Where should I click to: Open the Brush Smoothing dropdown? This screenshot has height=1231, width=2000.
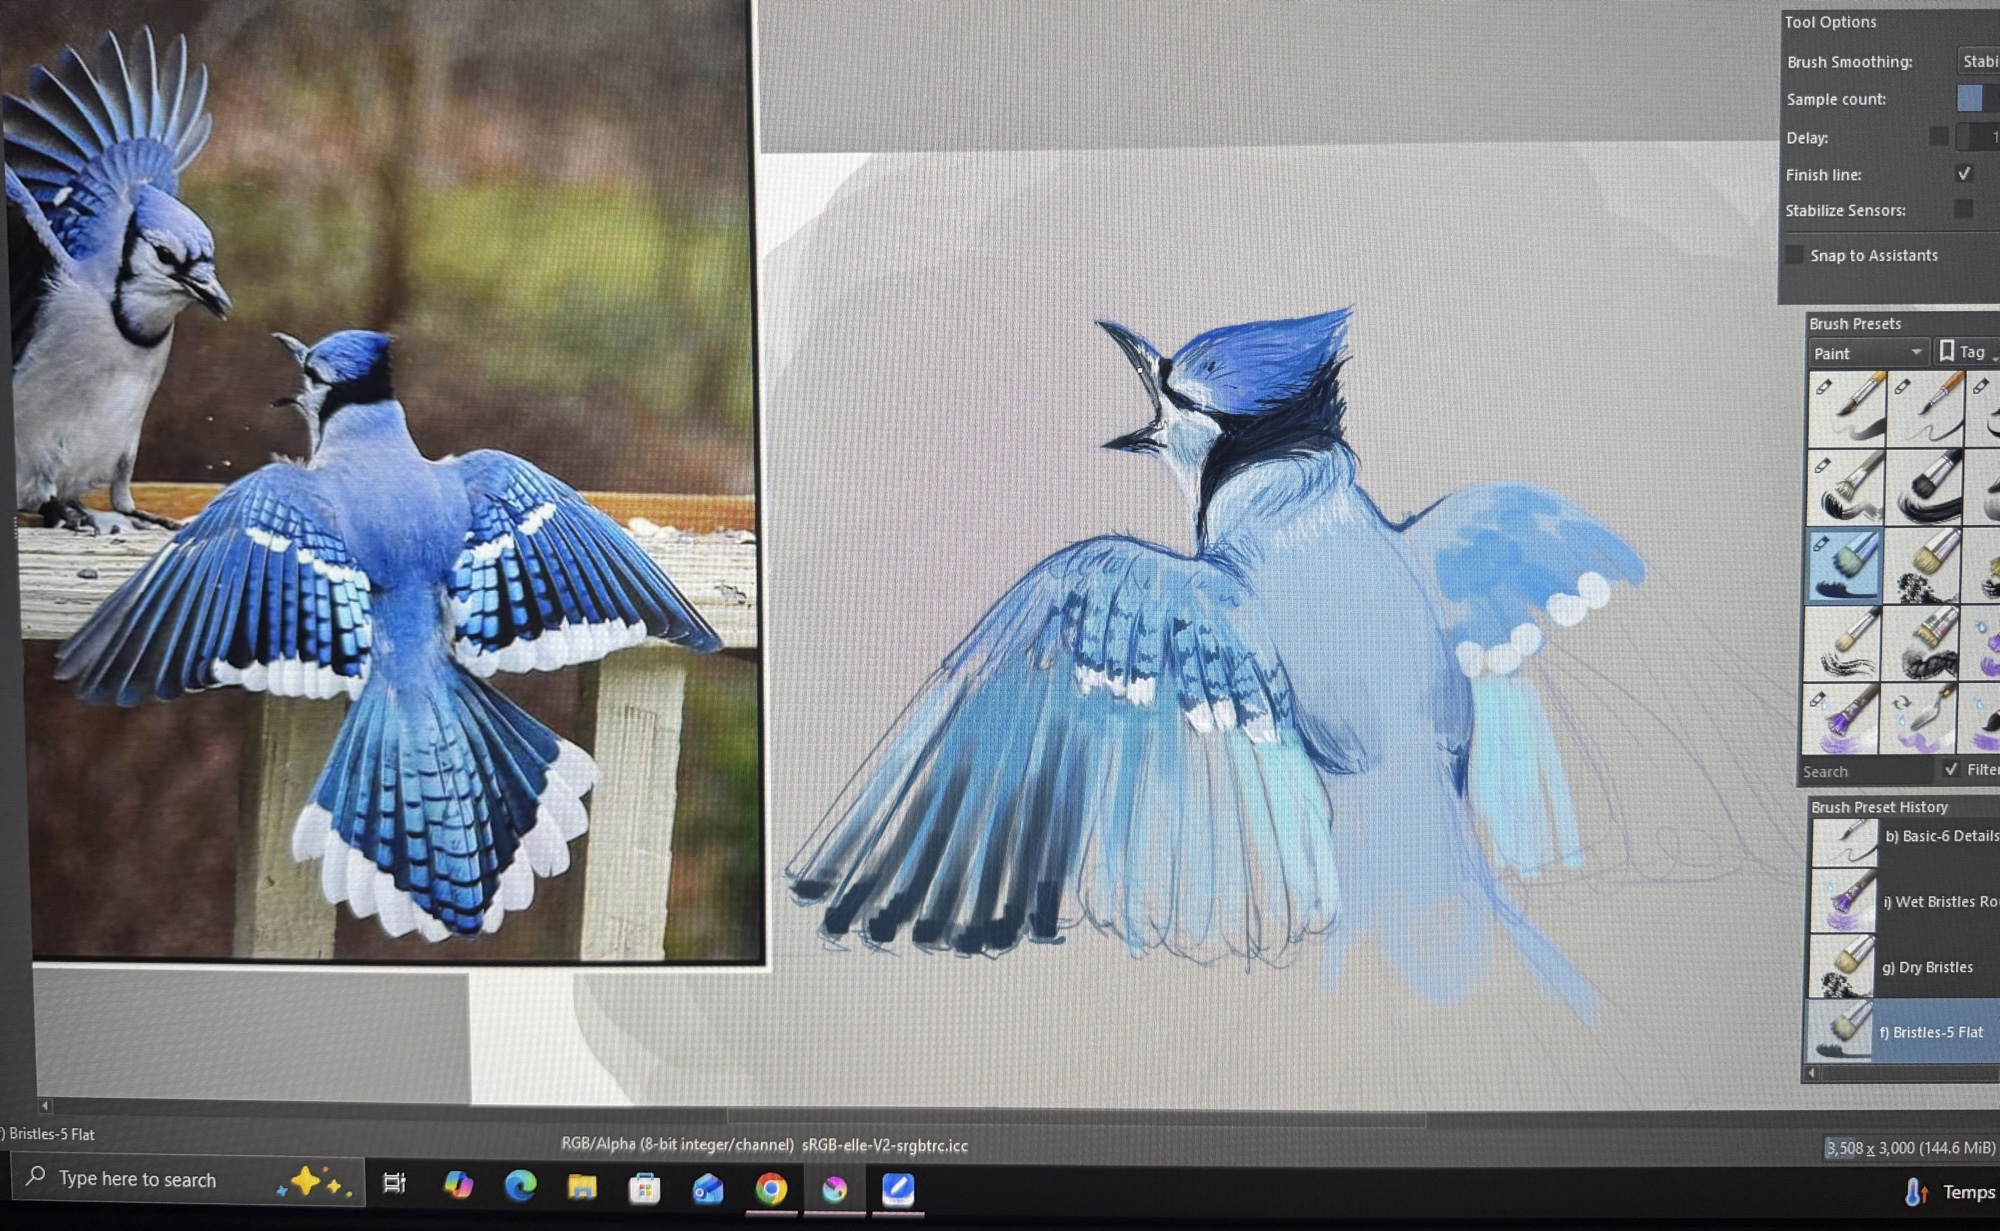(1978, 62)
